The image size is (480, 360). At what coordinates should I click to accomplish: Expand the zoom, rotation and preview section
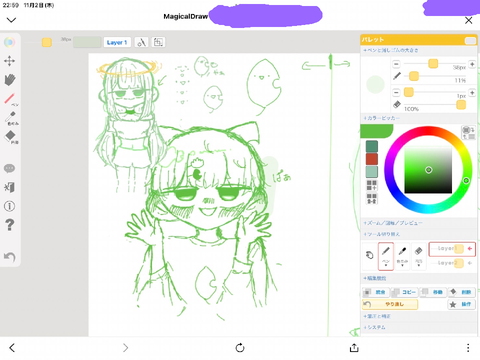tap(419, 223)
